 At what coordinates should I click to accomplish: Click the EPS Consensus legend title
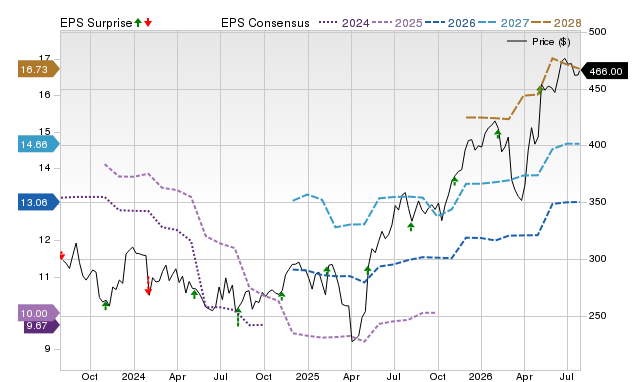265,23
